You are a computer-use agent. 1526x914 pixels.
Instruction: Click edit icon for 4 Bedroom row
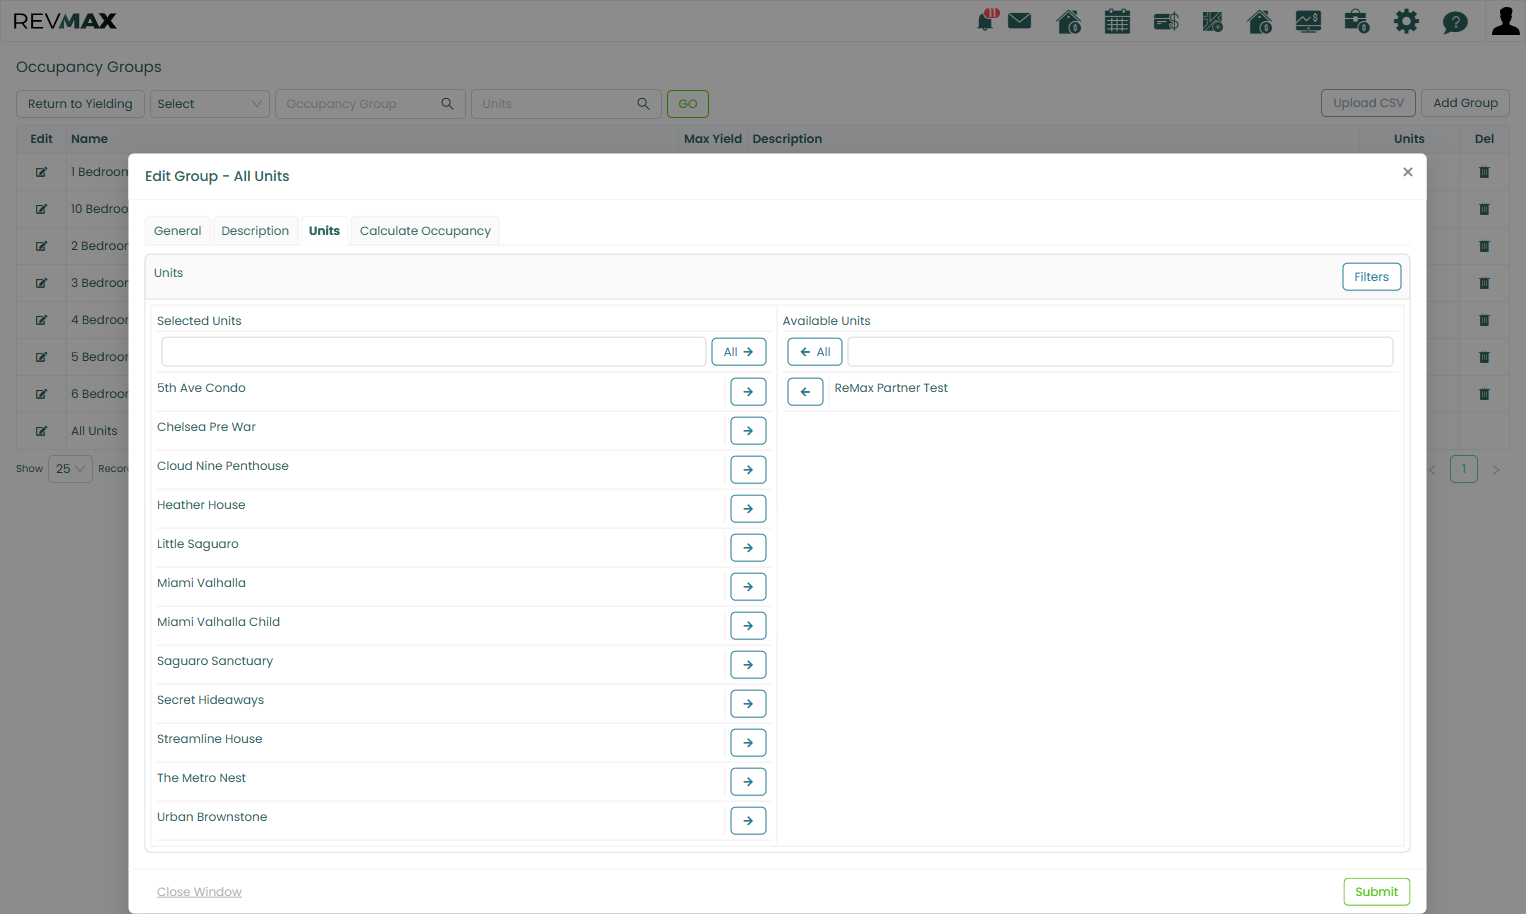pos(41,320)
